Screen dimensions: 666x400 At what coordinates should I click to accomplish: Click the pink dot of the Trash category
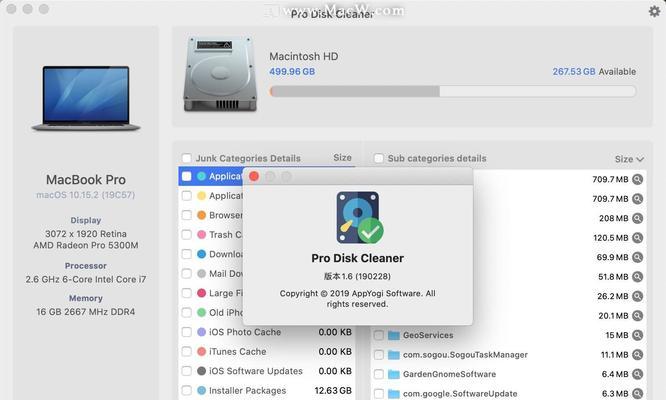[202, 235]
